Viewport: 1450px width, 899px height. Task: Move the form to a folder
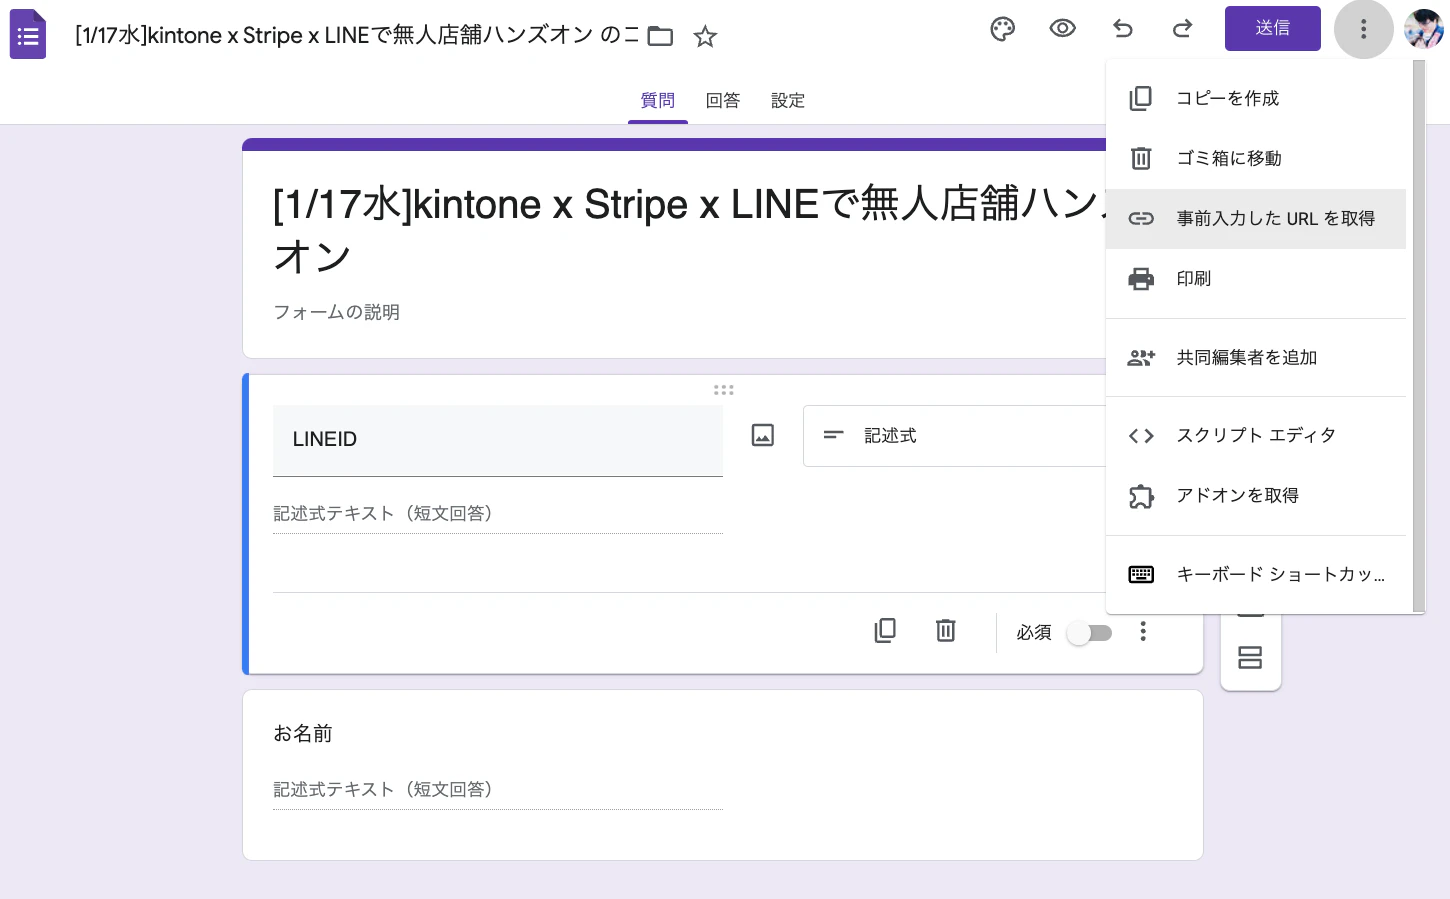point(660,35)
